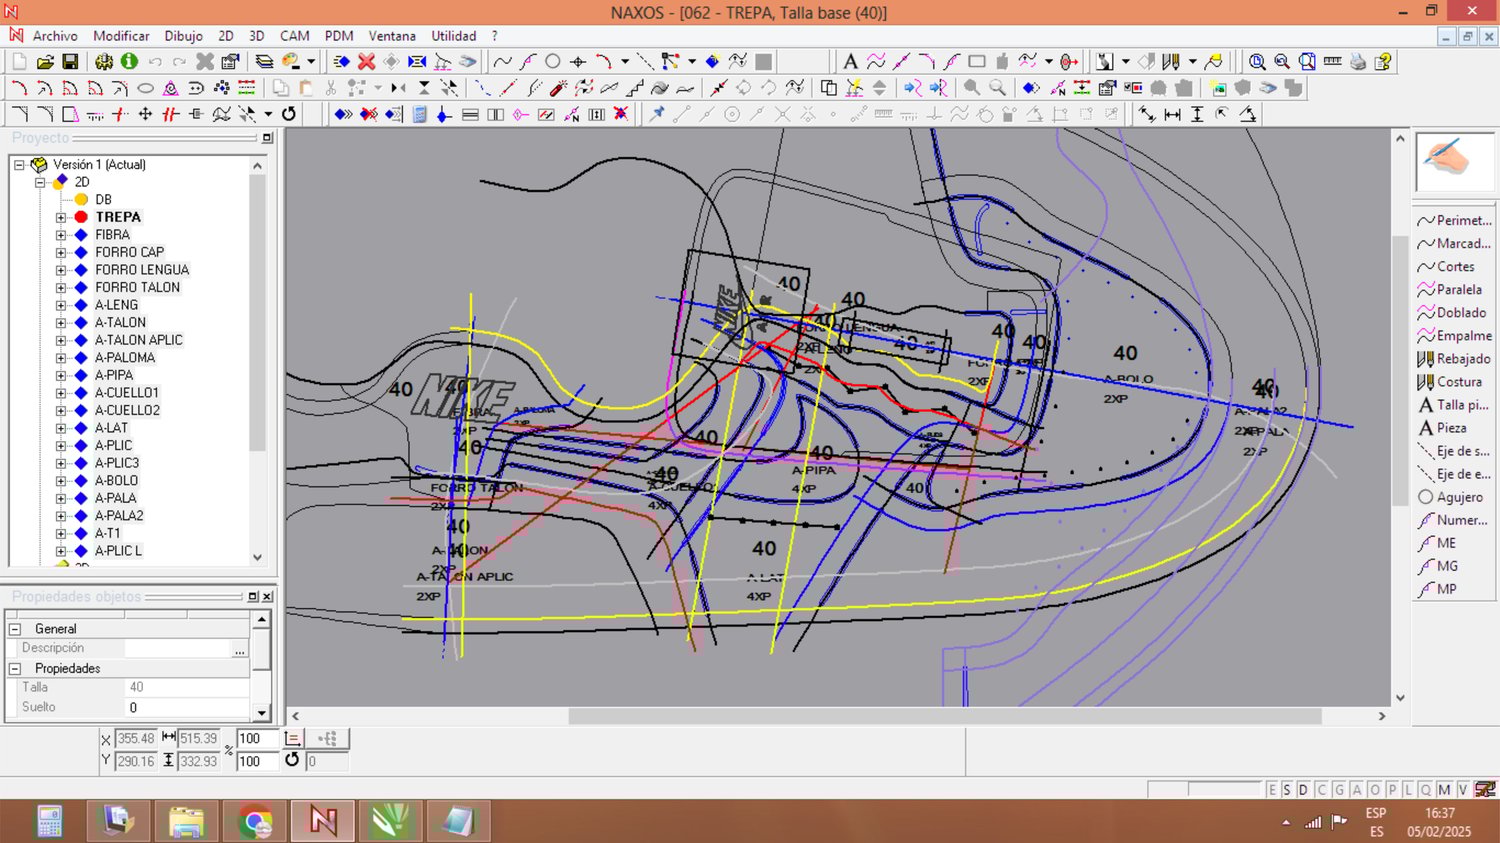The width and height of the screenshot is (1500, 843).
Task: Open dropdown arrow next to color palette icon
Action: coord(311,62)
